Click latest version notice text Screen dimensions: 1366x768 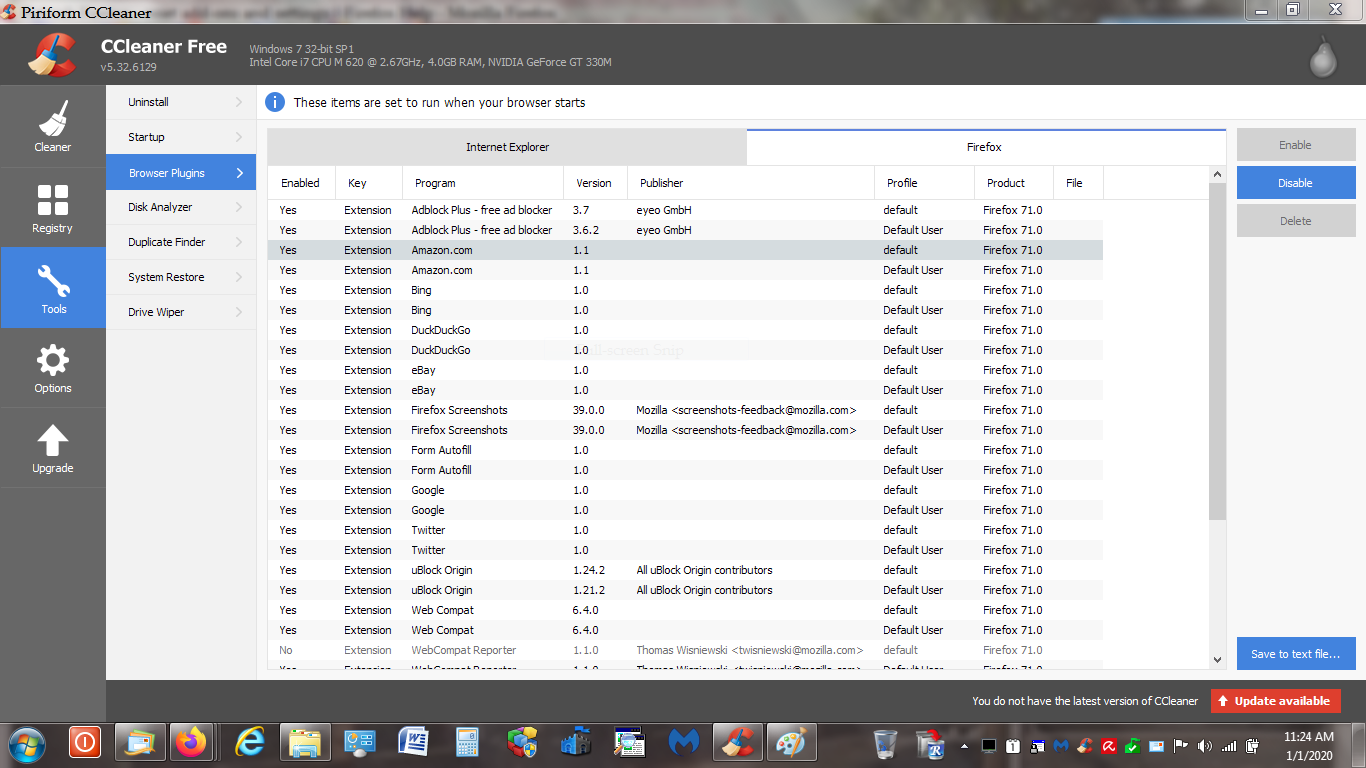pyautogui.click(x=1085, y=701)
